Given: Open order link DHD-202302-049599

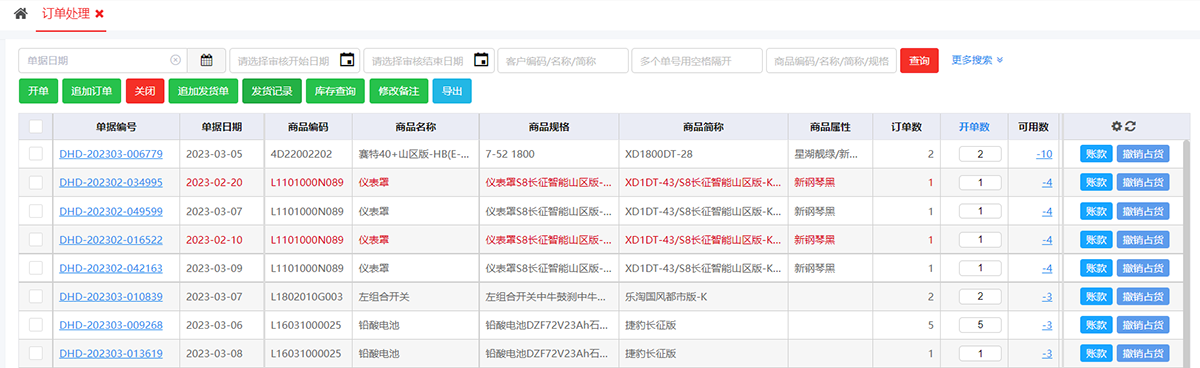Looking at the screenshot, I should click(x=111, y=211).
